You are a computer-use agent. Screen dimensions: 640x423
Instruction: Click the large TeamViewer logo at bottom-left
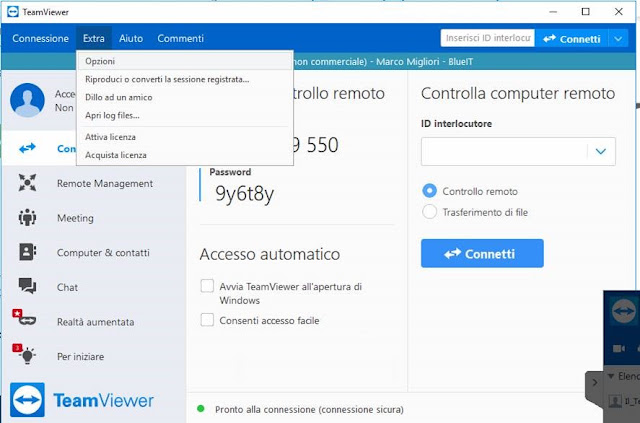(27, 400)
